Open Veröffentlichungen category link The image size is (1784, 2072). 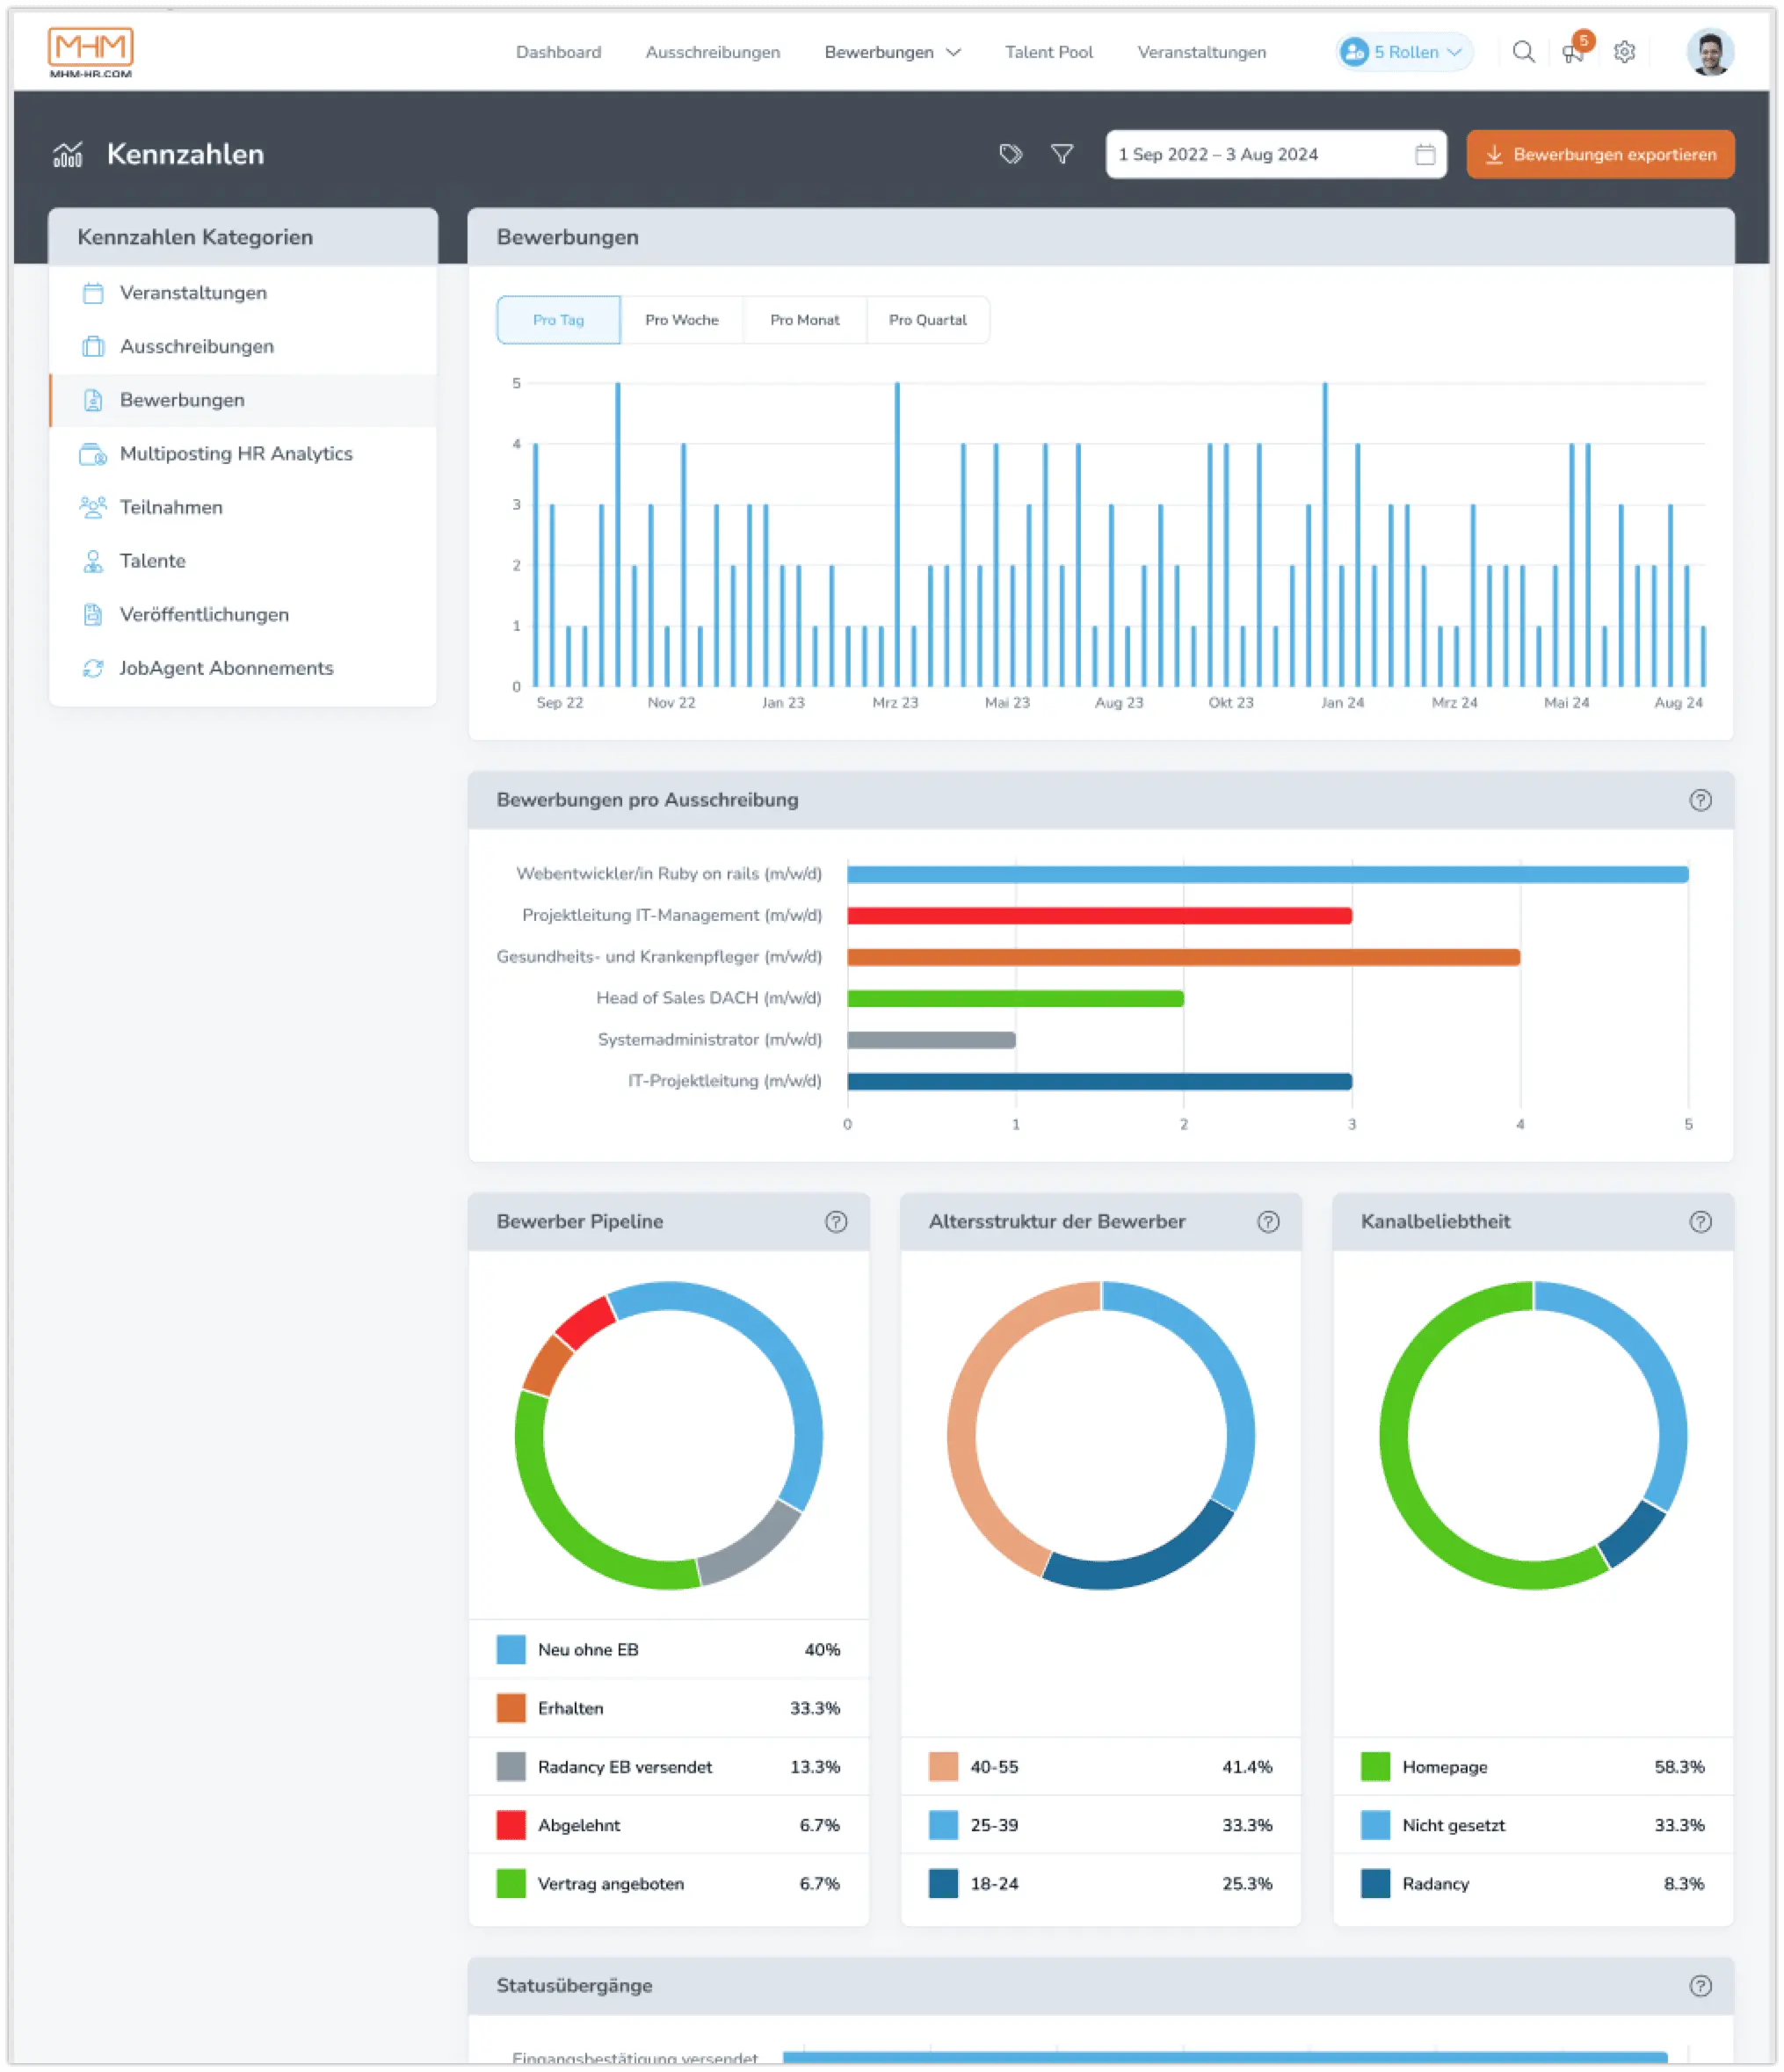pyautogui.click(x=204, y=615)
